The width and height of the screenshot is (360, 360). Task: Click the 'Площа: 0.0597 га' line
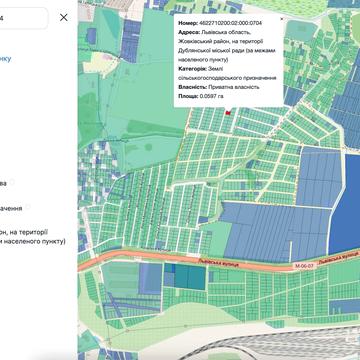point(201,96)
